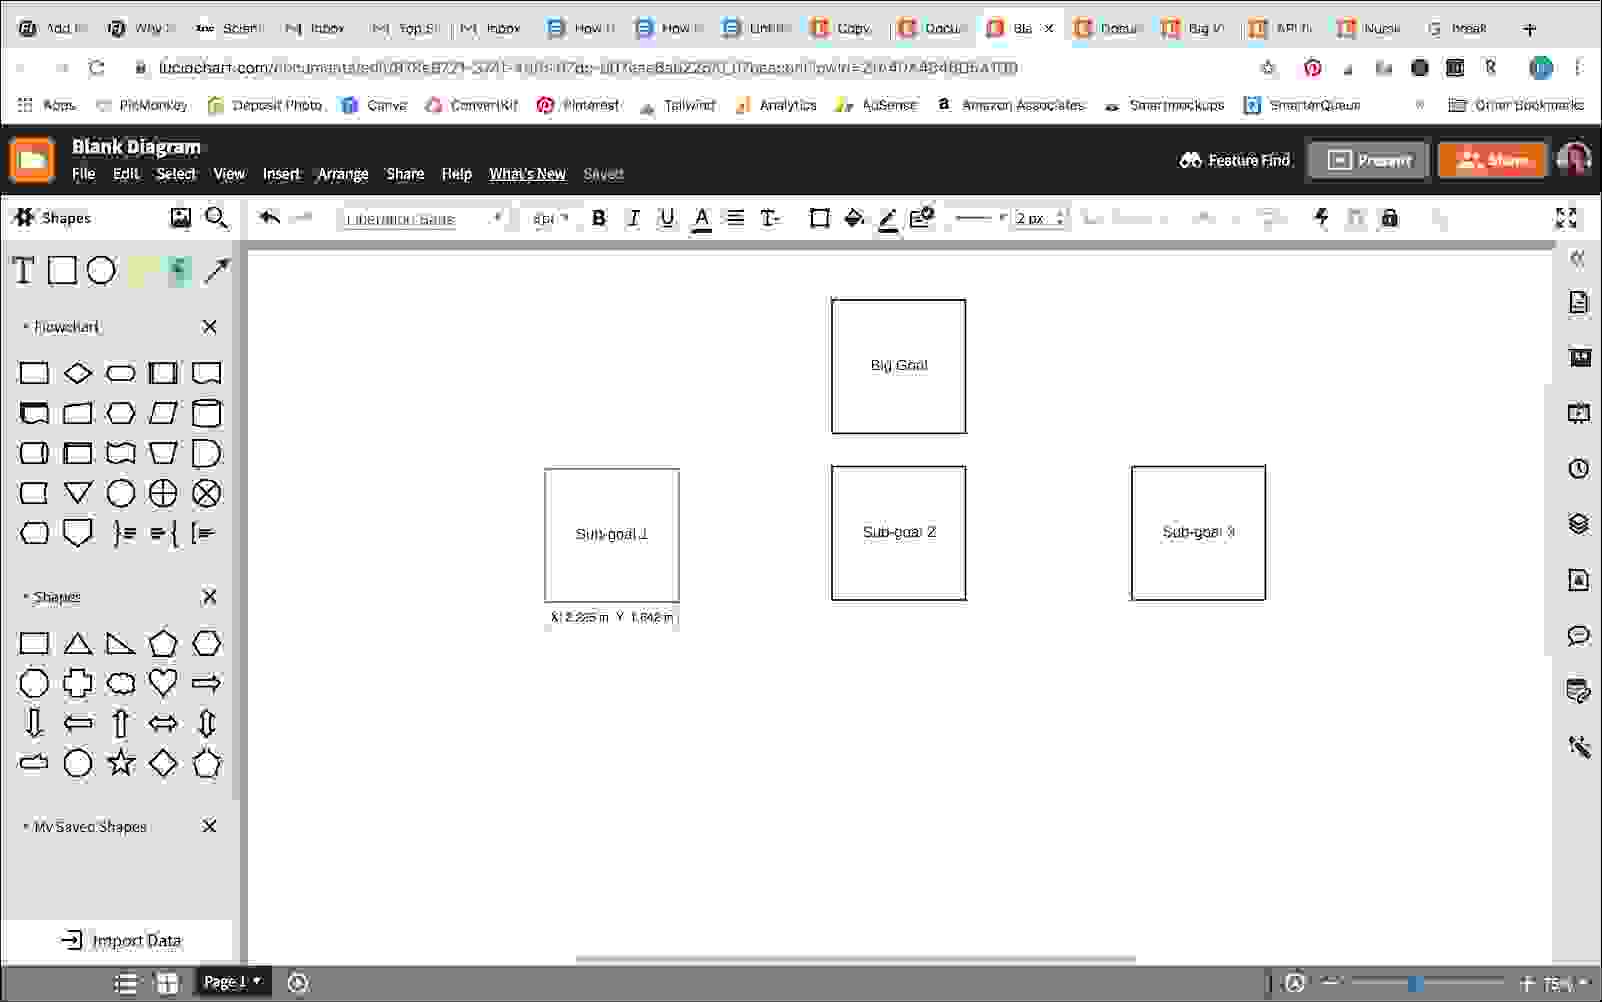Screen dimensions: 1602x1002
Task: Adjust the zoom slider handle
Action: [x=1415, y=984]
